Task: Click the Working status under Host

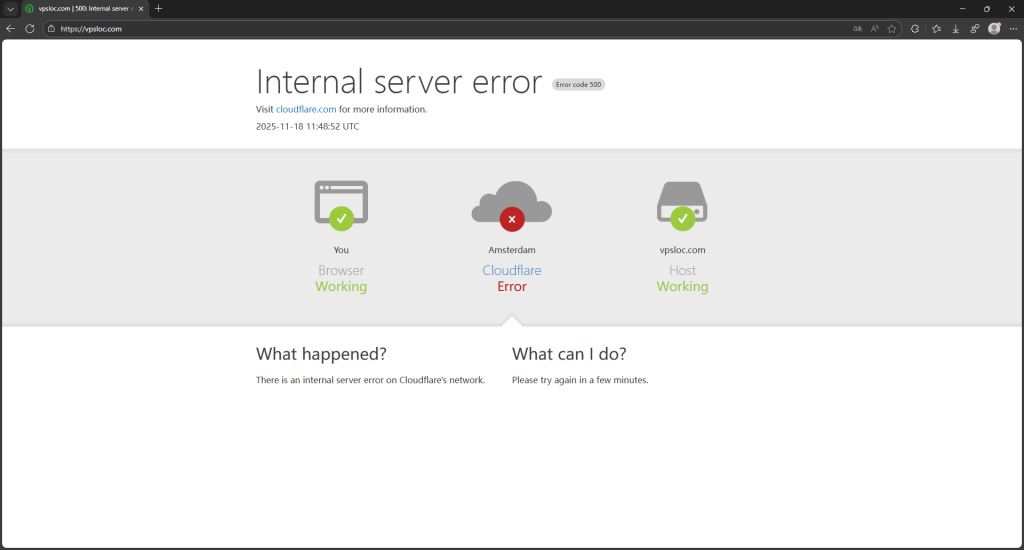Action: tap(682, 287)
